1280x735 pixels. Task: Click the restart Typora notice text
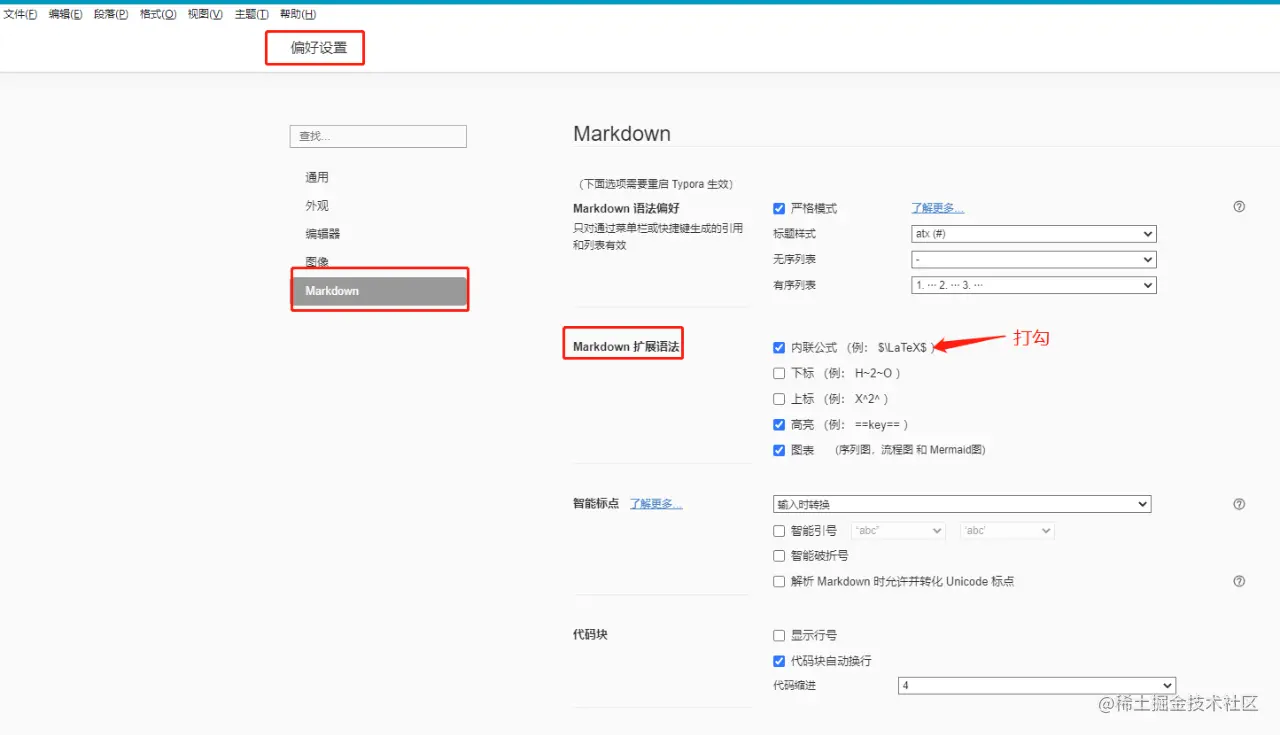[x=656, y=184]
